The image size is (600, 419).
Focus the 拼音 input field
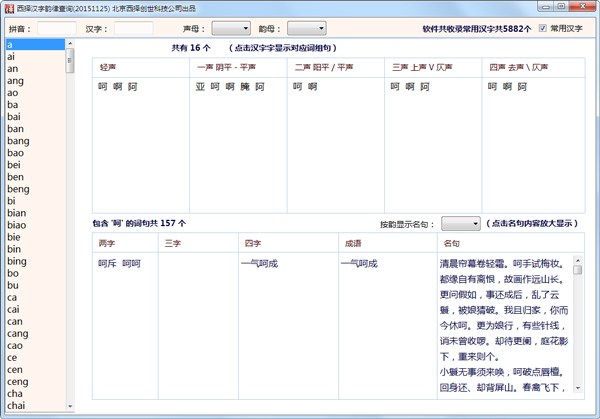(57, 28)
